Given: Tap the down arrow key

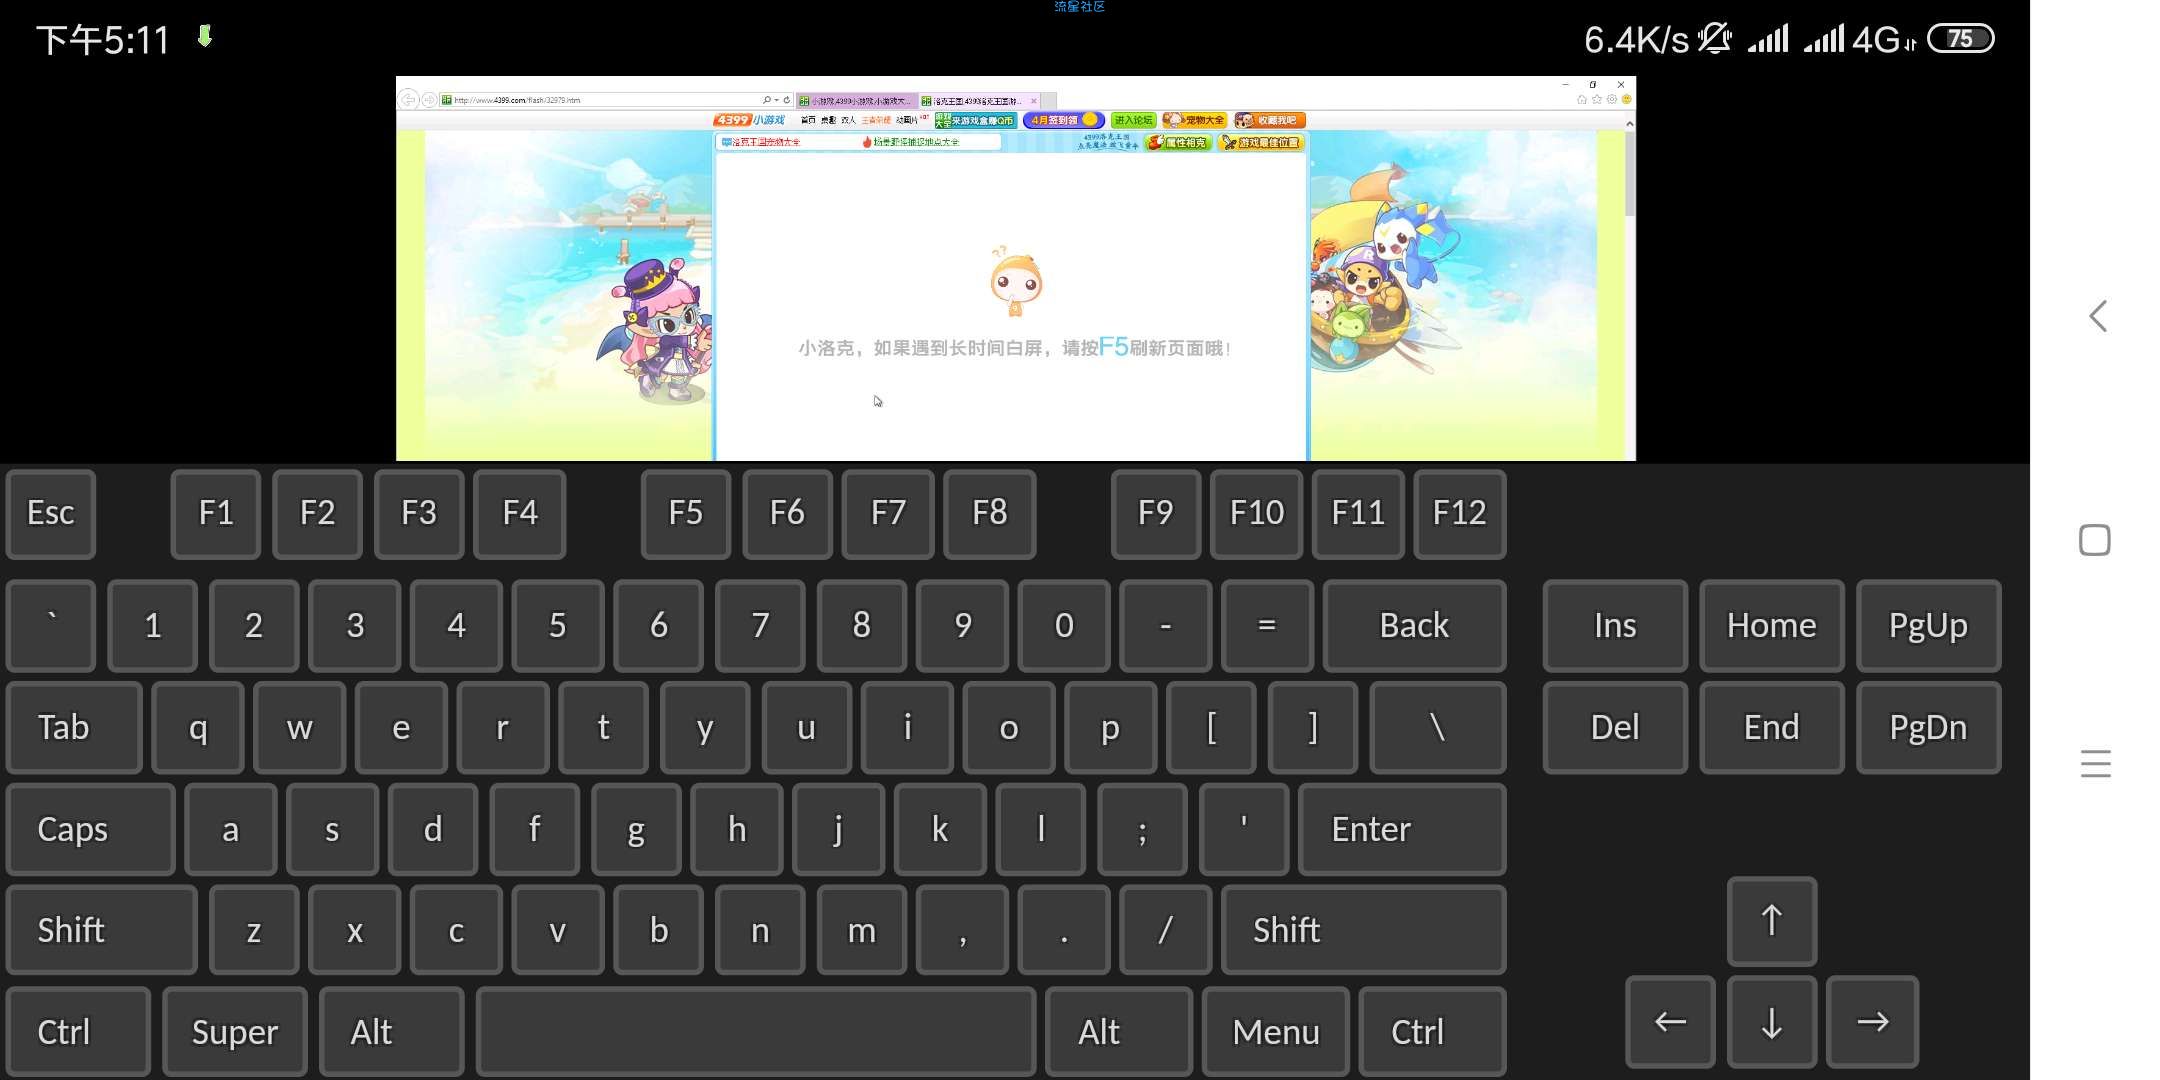Looking at the screenshot, I should [x=1771, y=1023].
